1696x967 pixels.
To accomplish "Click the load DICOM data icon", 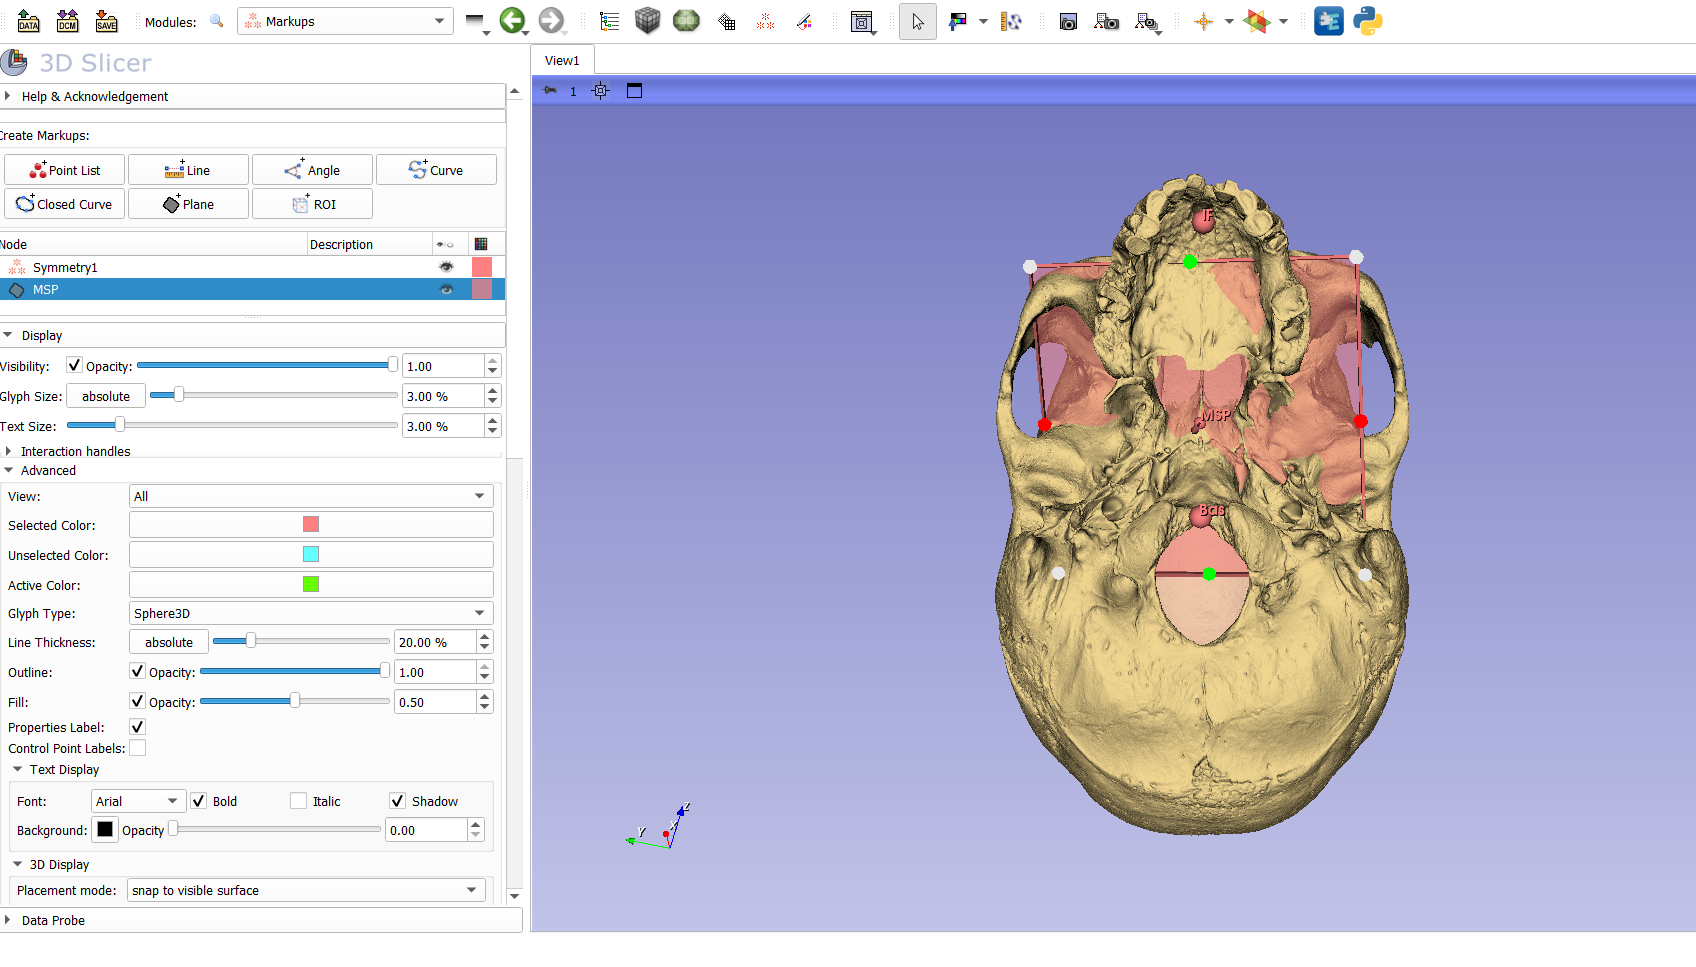I will (67, 21).
